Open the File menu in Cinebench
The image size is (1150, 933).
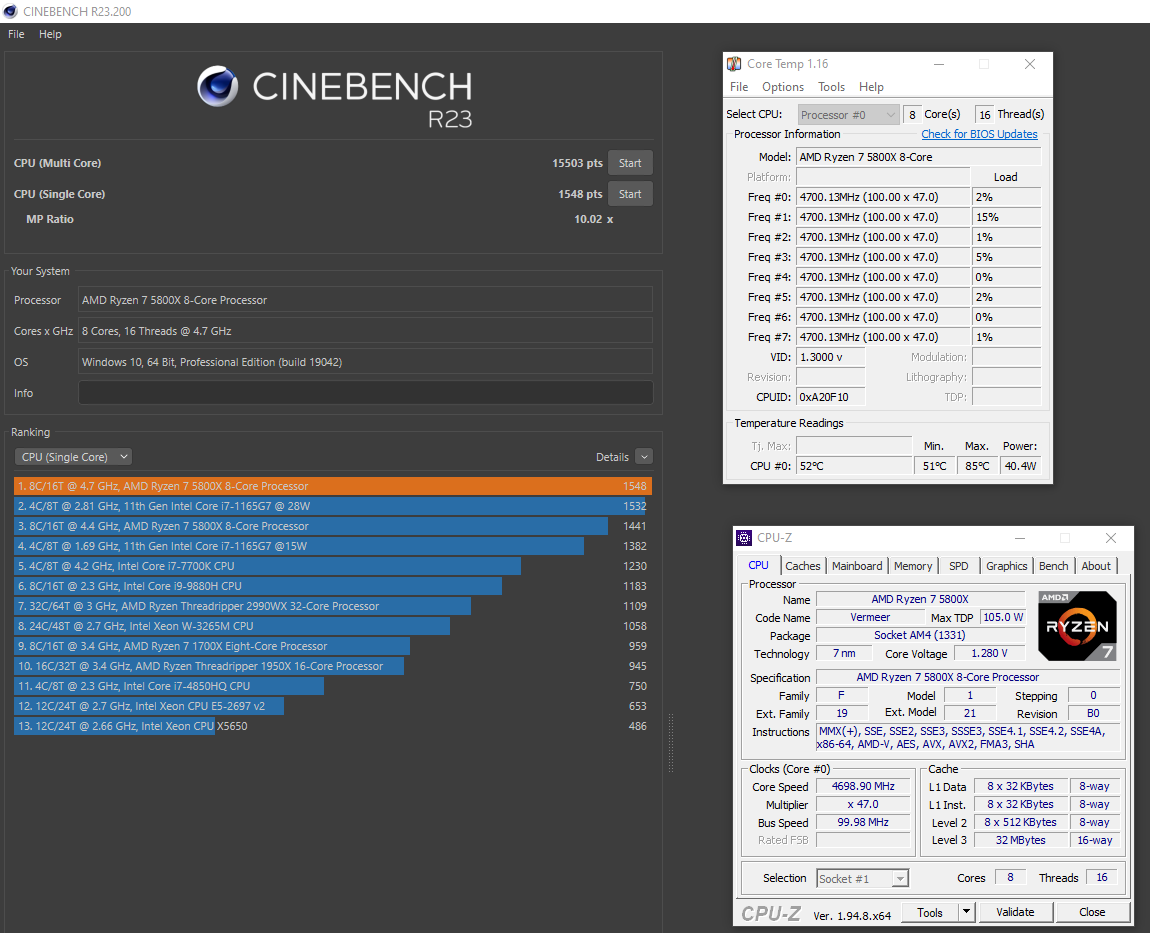point(16,34)
